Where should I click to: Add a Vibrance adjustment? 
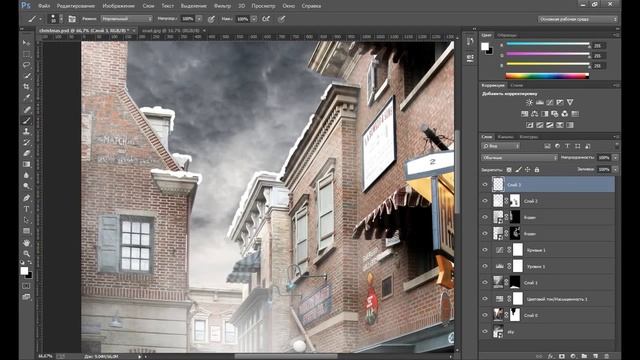point(570,102)
